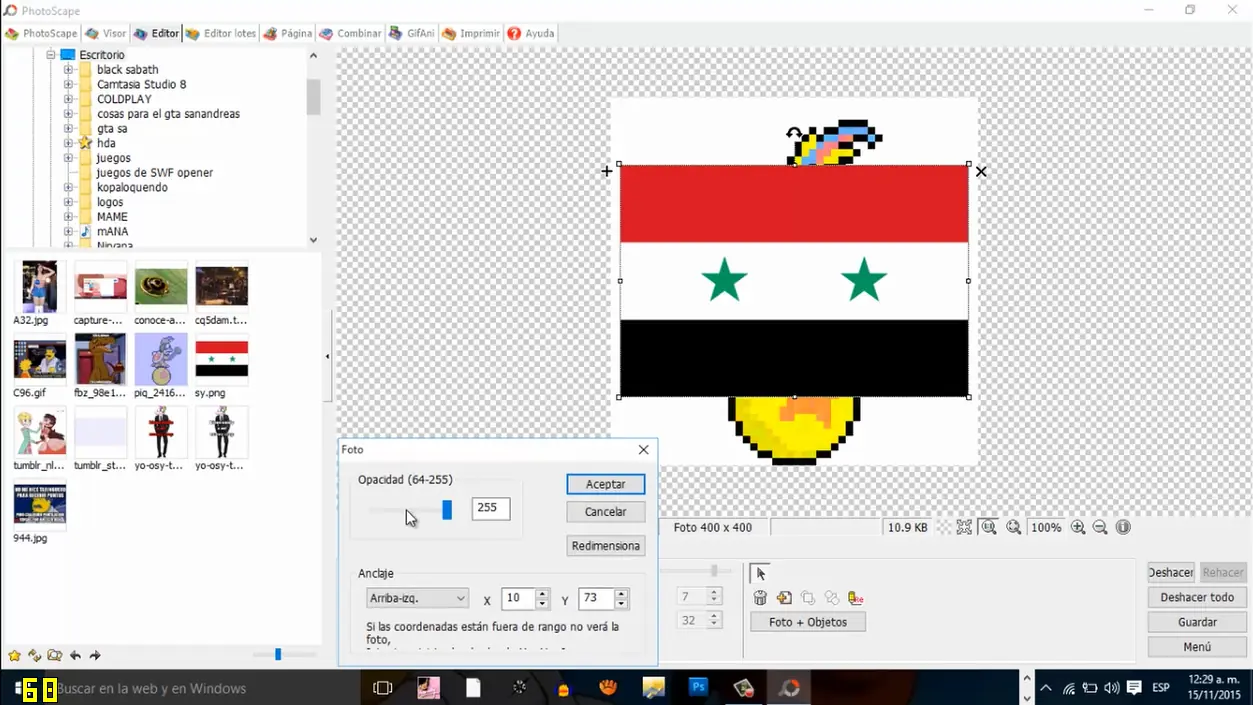Open the sy.png flag thumbnail
The height and width of the screenshot is (705, 1253).
(x=222, y=360)
